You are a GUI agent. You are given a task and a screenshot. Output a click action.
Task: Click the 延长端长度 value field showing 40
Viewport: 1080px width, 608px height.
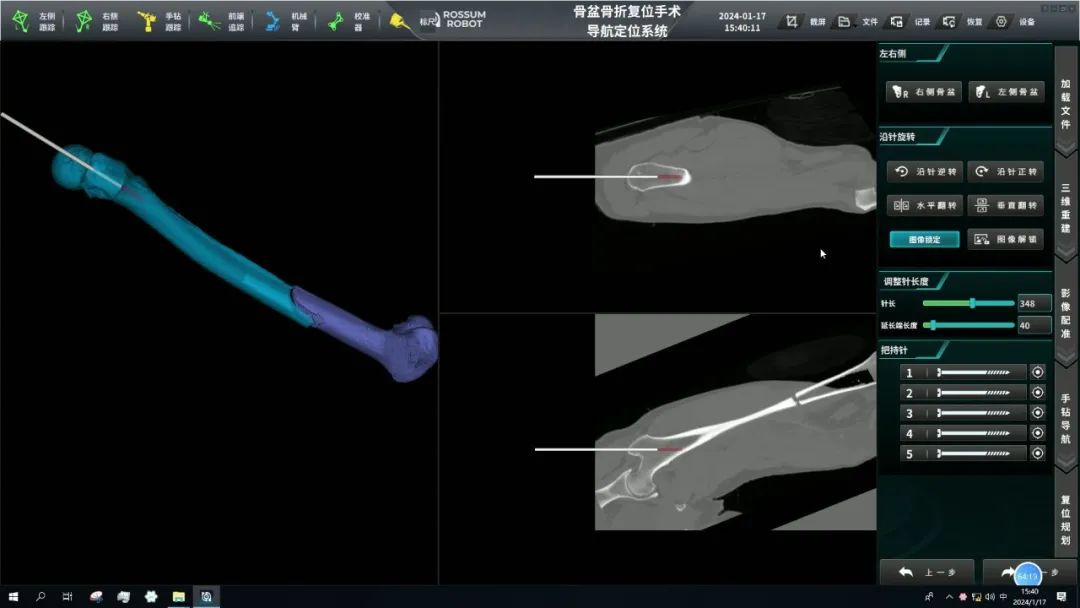tap(1033, 325)
